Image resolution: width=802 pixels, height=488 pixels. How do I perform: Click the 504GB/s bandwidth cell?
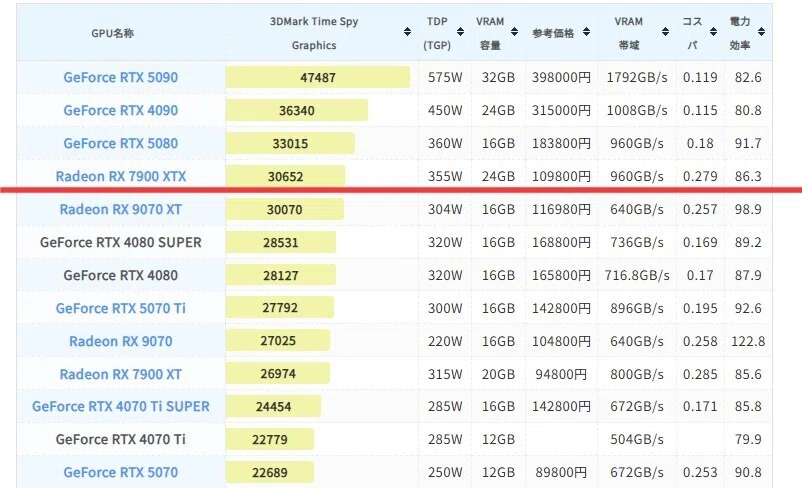[637, 439]
